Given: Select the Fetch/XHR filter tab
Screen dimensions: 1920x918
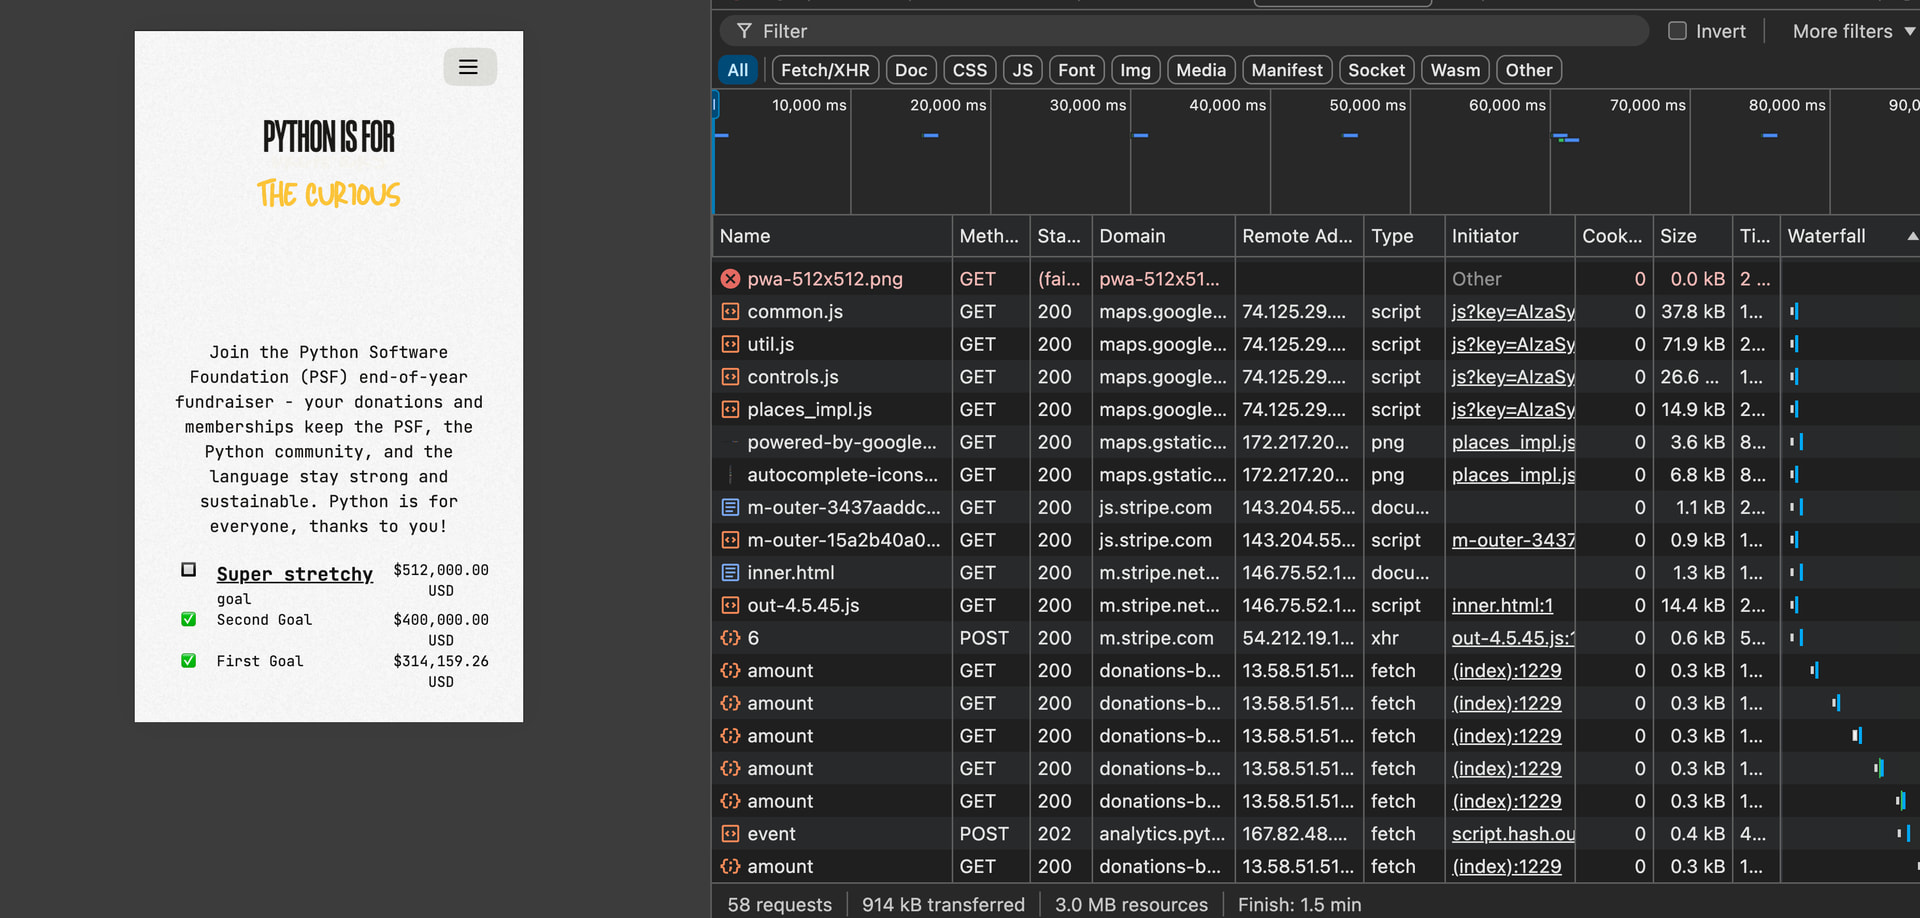Looking at the screenshot, I should pos(825,70).
